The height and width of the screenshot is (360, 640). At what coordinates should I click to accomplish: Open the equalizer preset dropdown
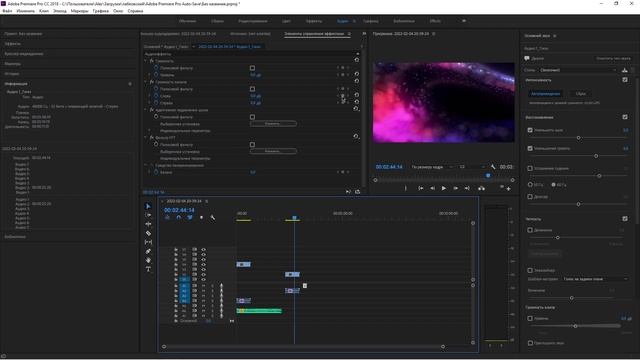(595, 279)
